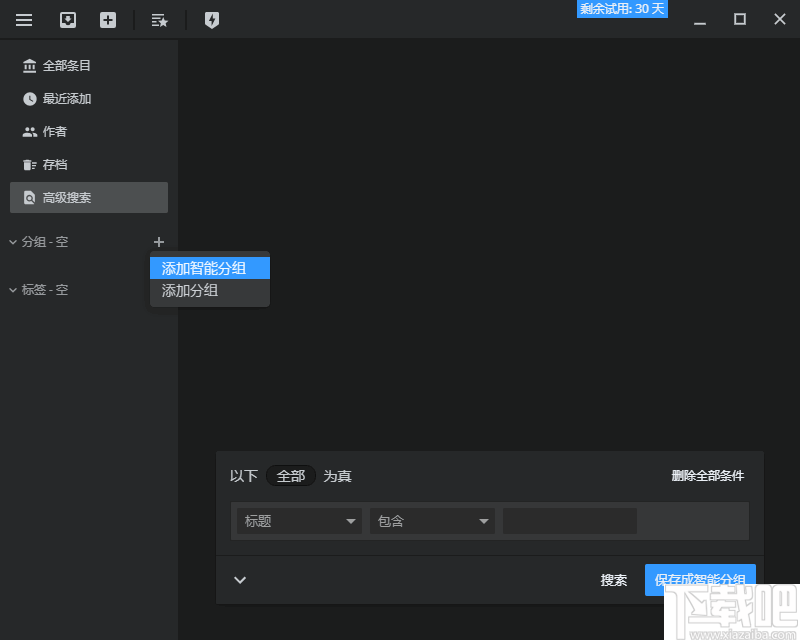Click the plus icon beside 分组 - 空
Viewport: 800px width, 640px height.
pos(159,242)
